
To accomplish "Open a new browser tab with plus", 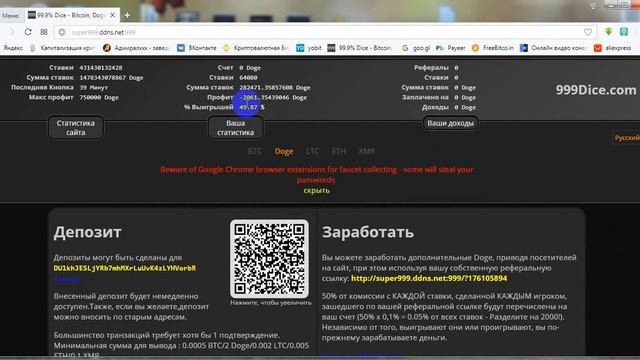I will pyautogui.click(x=127, y=16).
